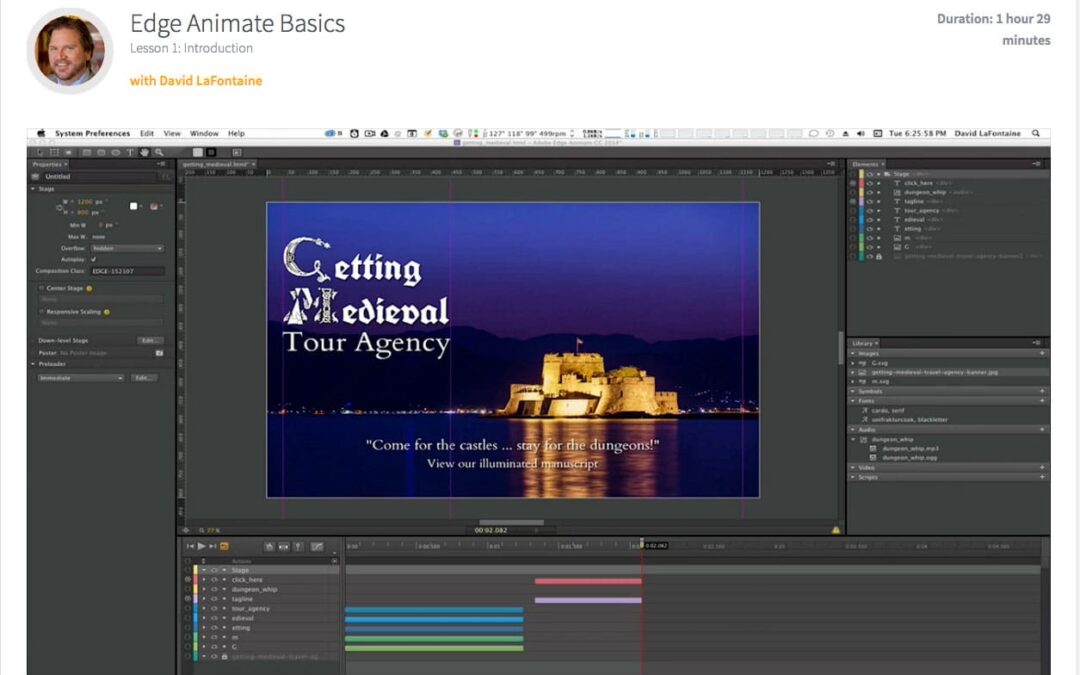Collapse the Audio section in Library
This screenshot has width=1080, height=675.
pyautogui.click(x=853, y=429)
